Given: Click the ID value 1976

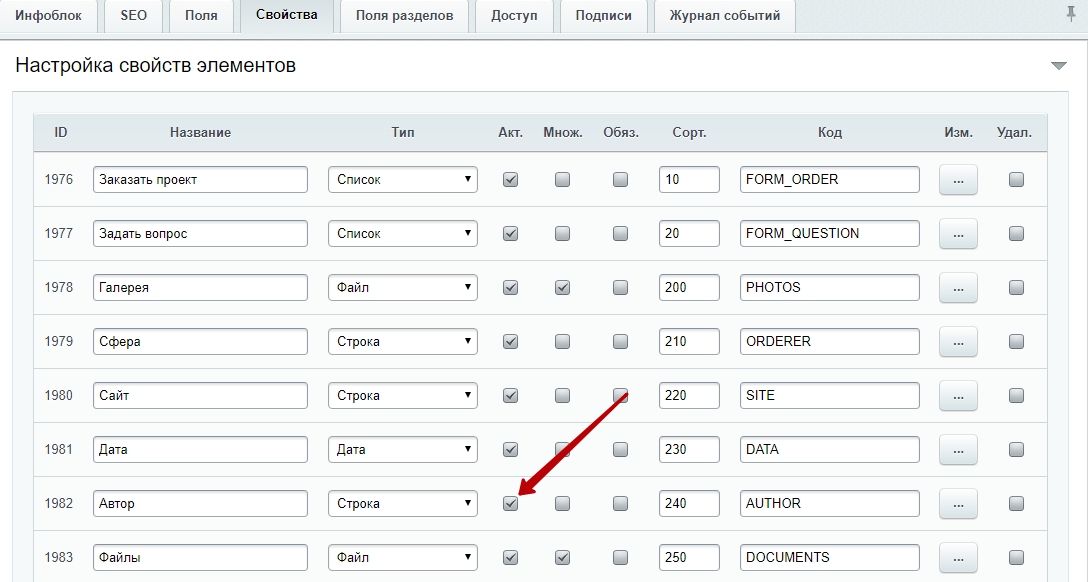Looking at the screenshot, I should click(59, 180).
